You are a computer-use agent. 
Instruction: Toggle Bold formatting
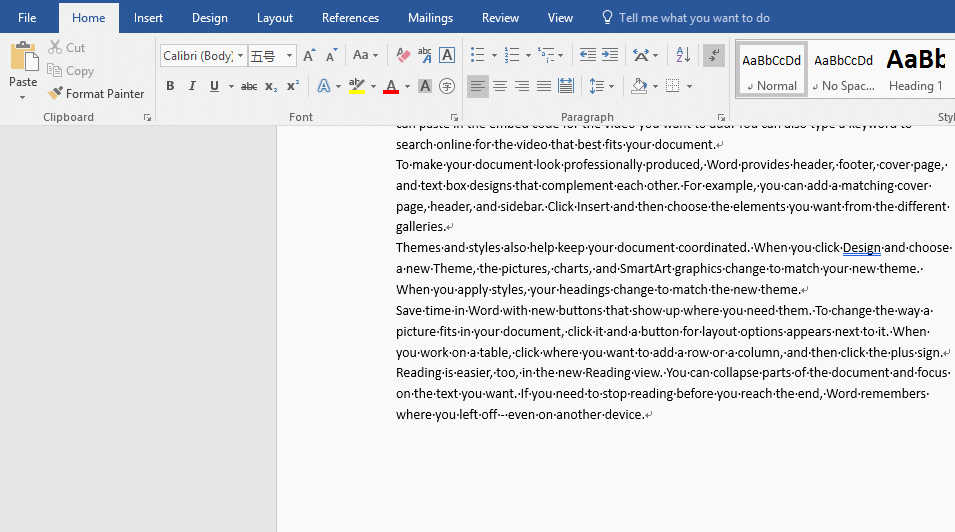pos(170,87)
